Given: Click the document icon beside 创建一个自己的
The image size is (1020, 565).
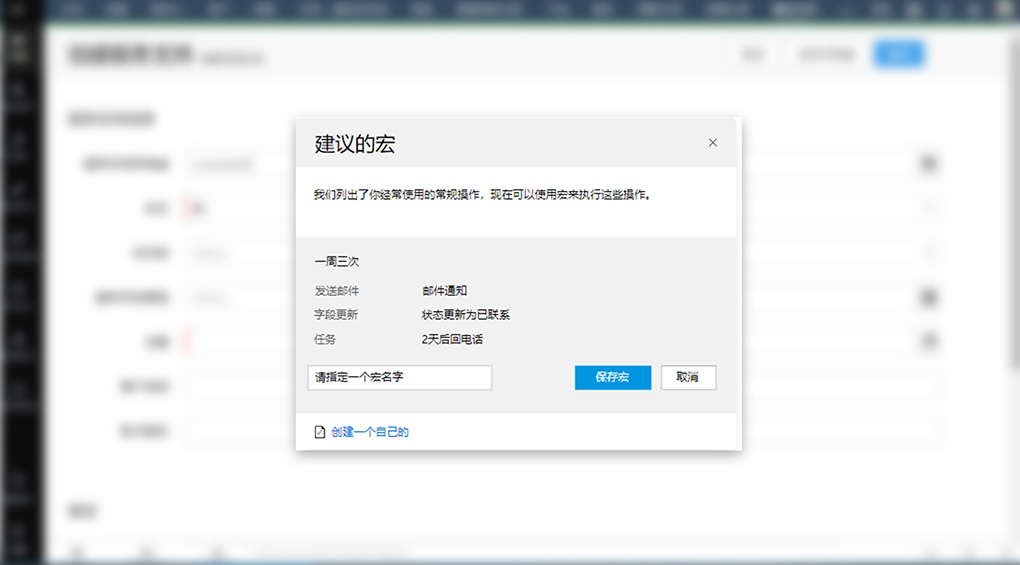Looking at the screenshot, I should pos(319,432).
